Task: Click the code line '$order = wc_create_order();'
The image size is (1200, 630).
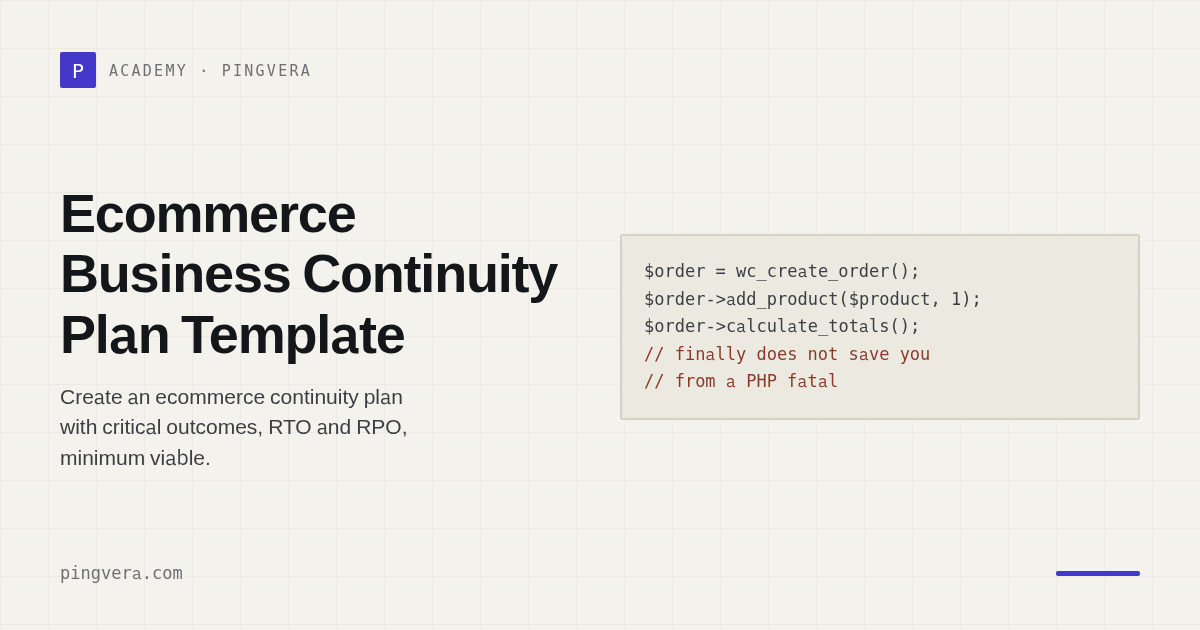Action: tap(781, 271)
